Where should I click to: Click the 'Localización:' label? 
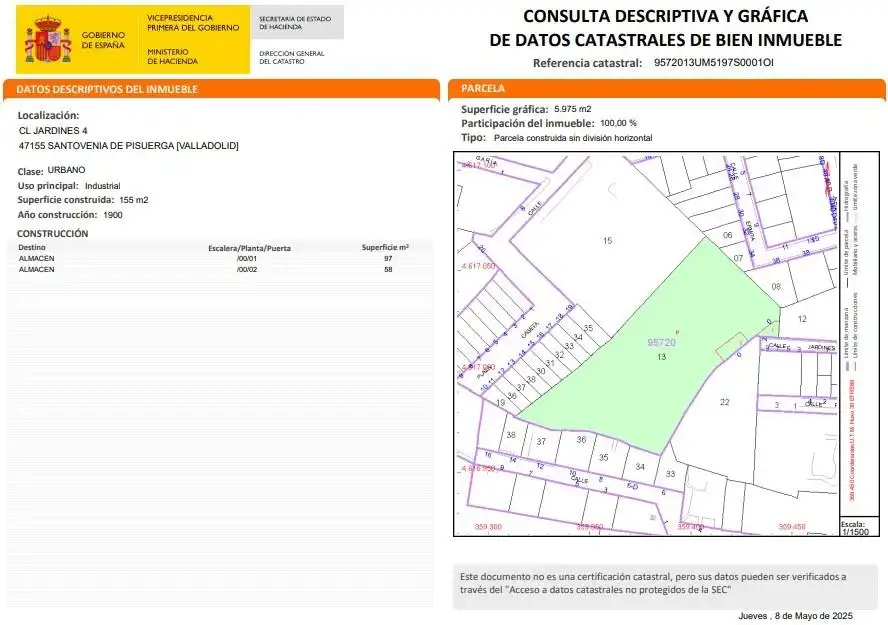click(x=48, y=115)
